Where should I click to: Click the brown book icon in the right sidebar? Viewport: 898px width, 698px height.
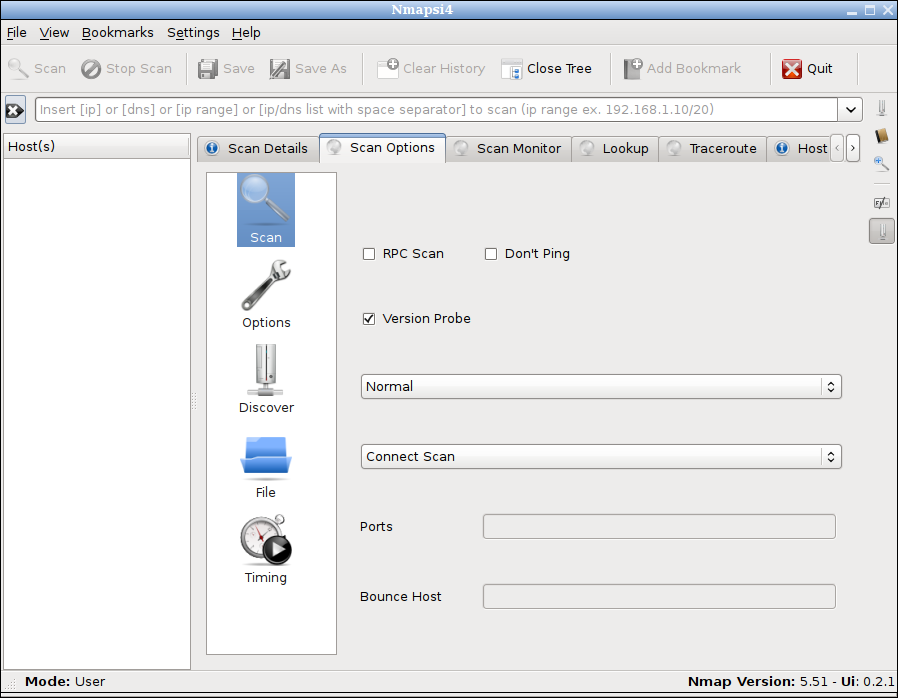882,136
